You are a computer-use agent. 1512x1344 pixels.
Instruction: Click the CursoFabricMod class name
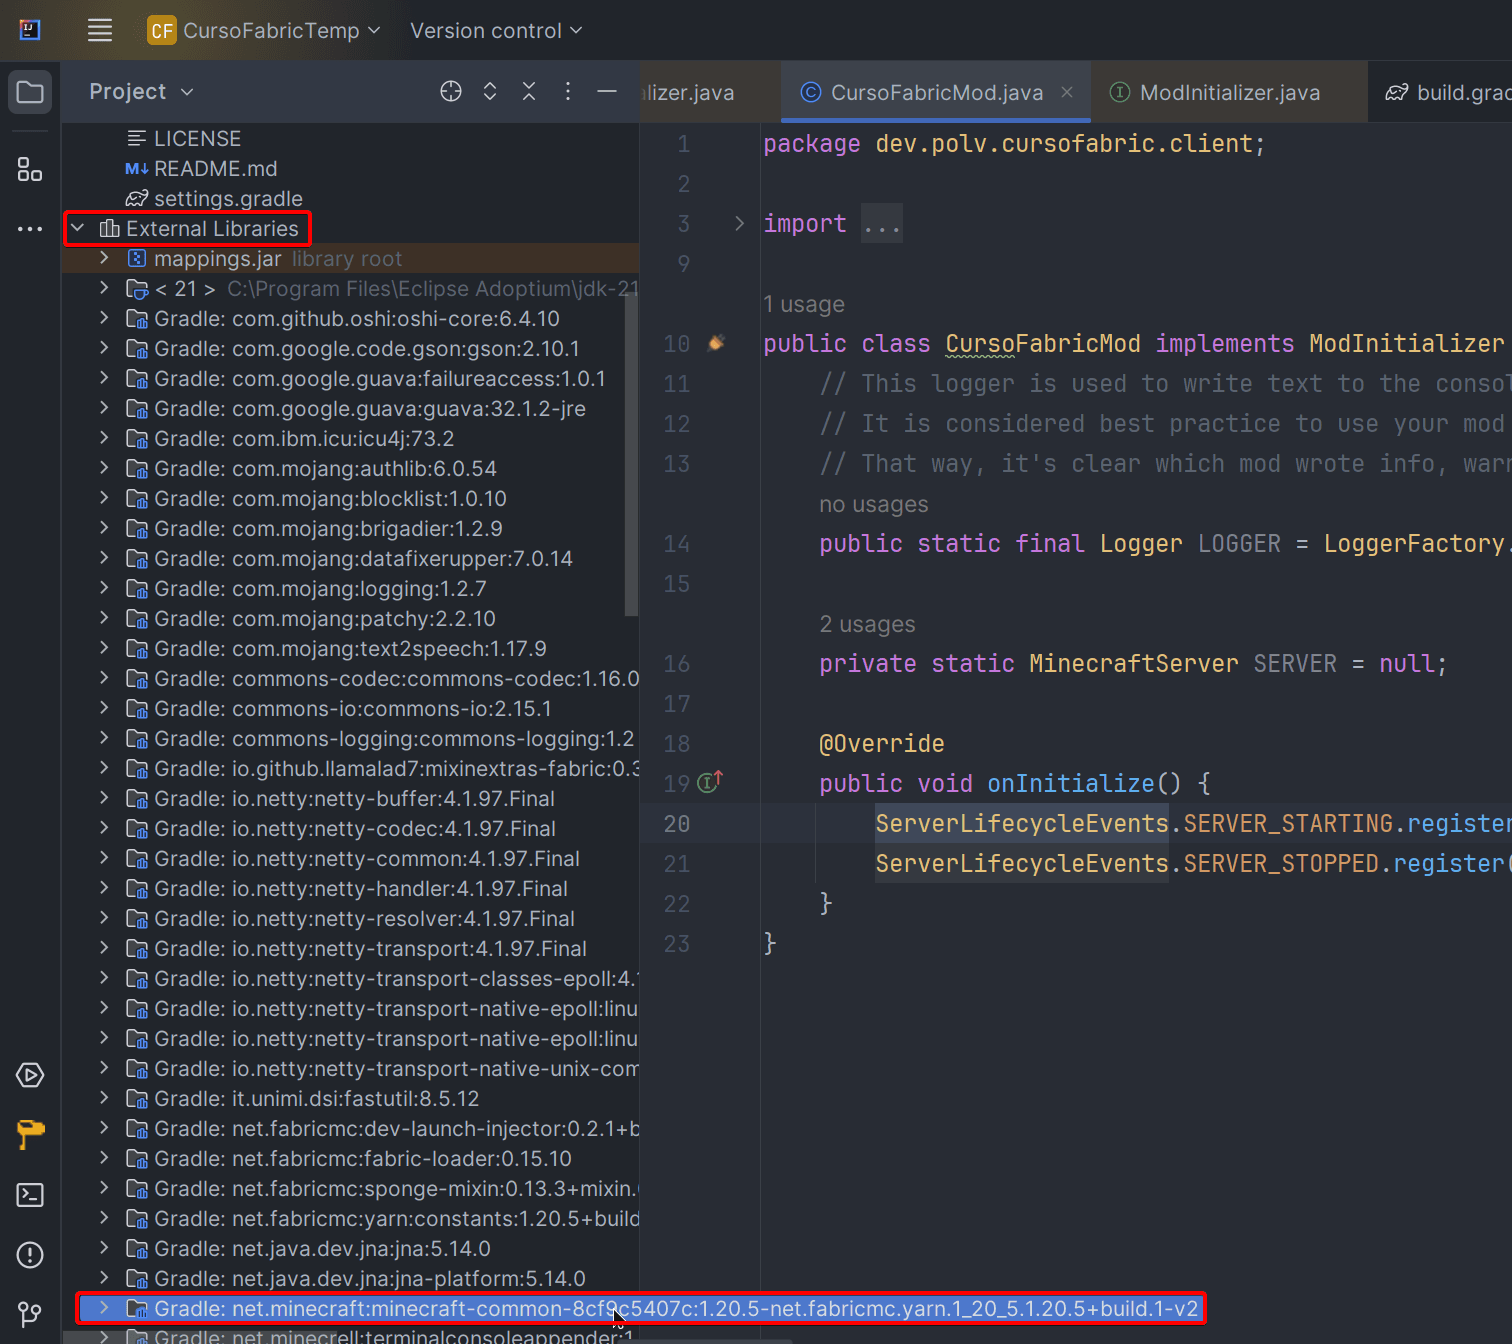coord(1043,343)
